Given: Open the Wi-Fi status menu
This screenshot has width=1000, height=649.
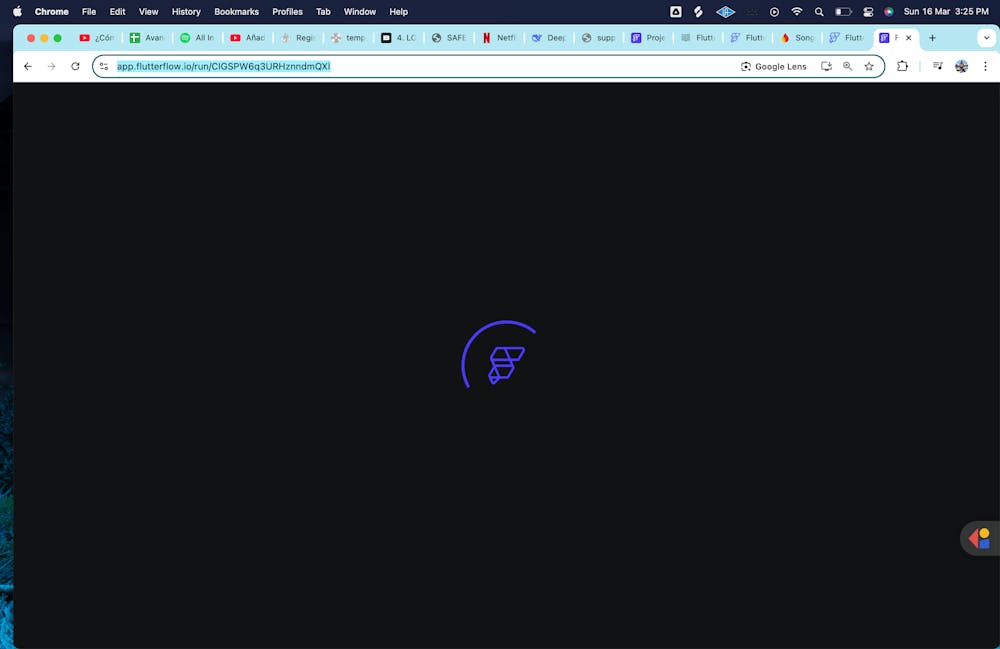Looking at the screenshot, I should 797,11.
